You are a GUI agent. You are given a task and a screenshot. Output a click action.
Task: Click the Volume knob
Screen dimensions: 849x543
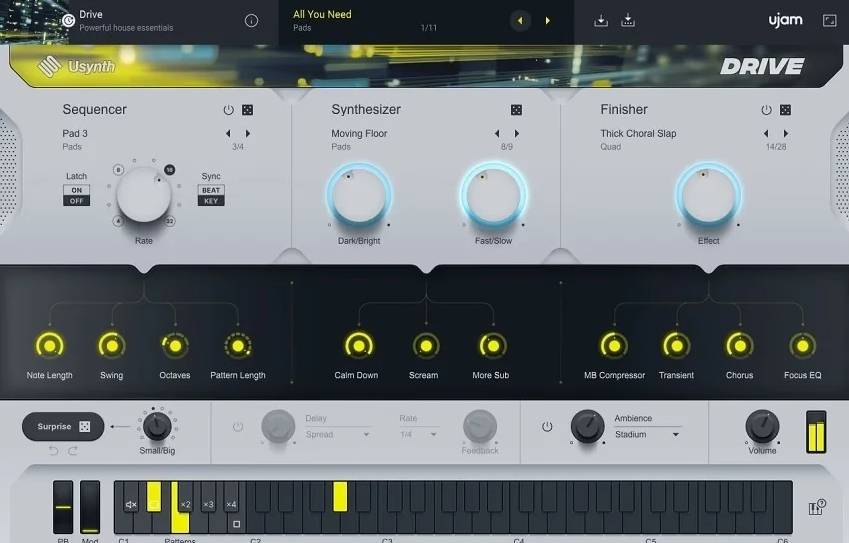(762, 427)
